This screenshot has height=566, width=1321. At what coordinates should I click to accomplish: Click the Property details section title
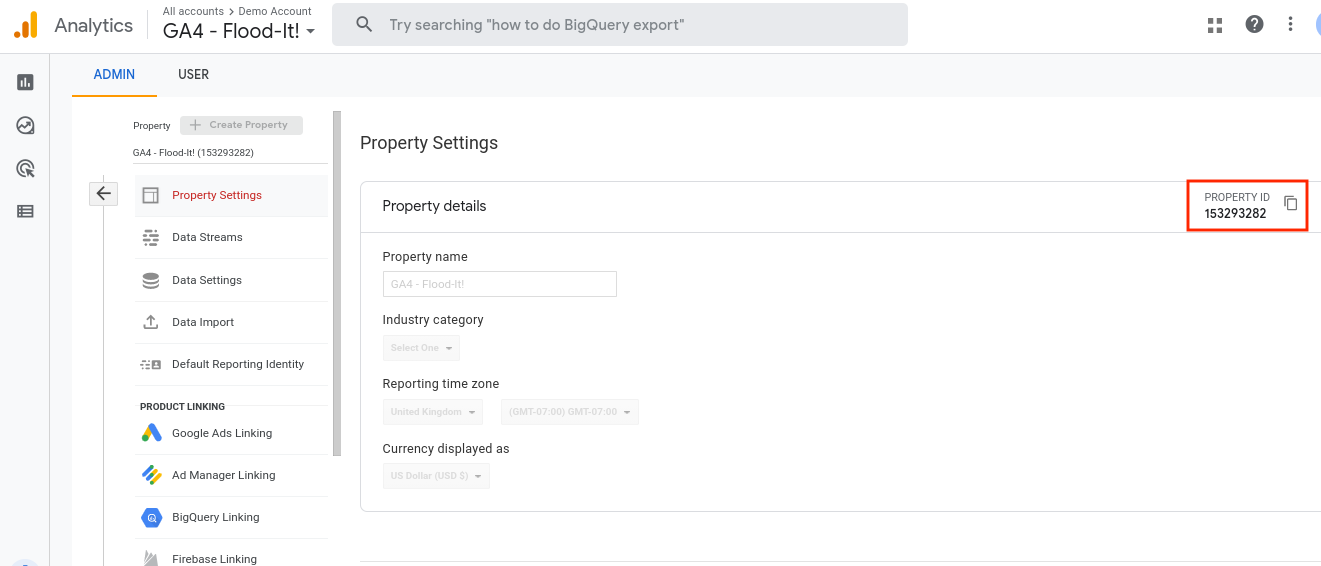tap(434, 206)
